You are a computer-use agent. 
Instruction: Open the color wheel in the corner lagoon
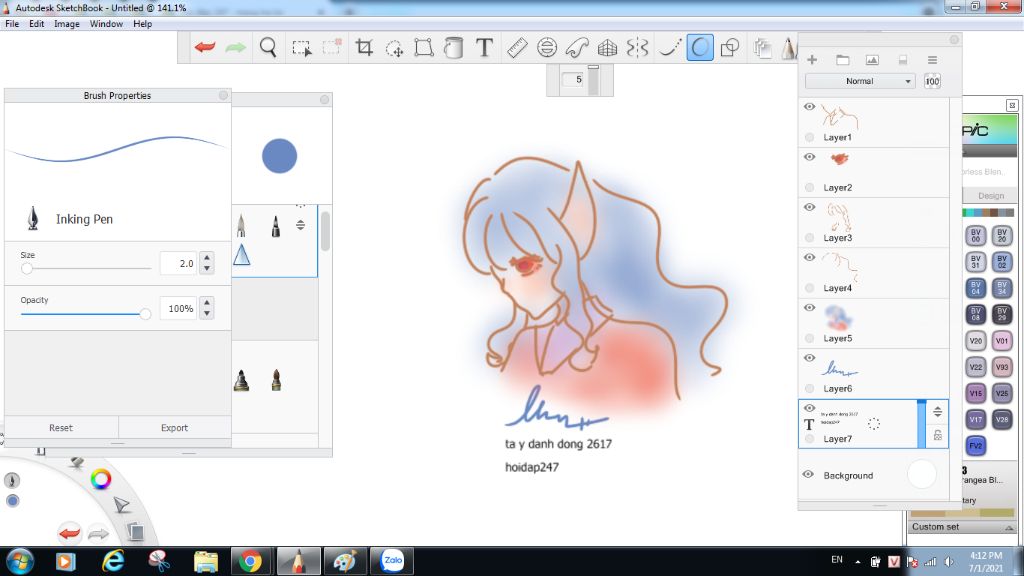[x=101, y=479]
